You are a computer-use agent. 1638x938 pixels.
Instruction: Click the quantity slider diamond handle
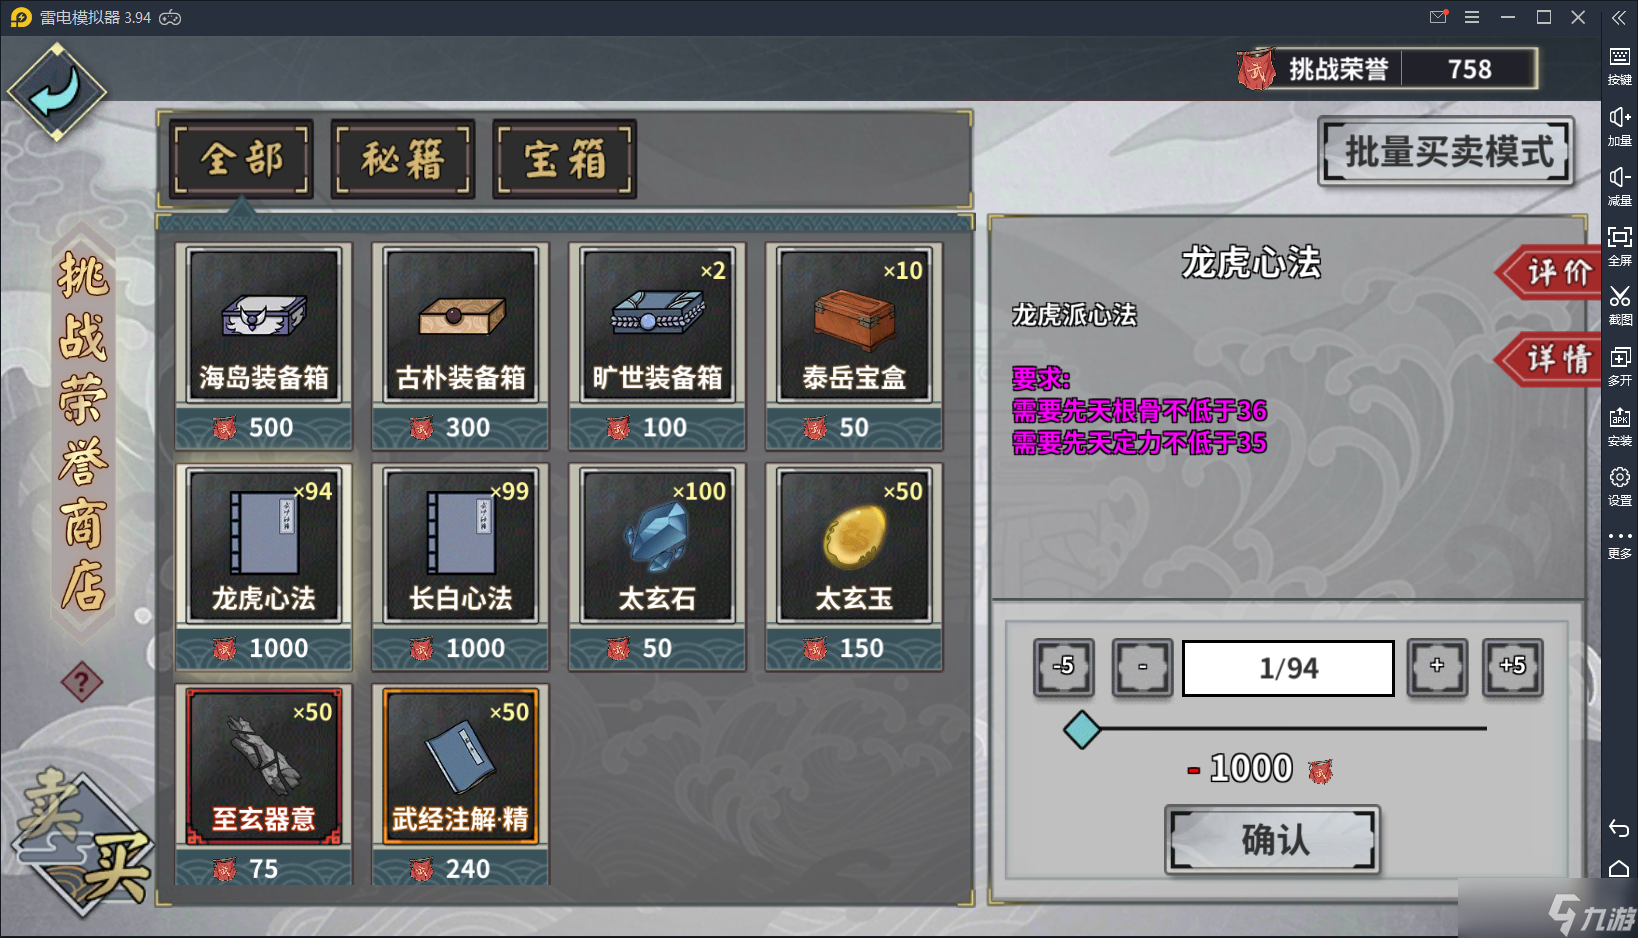click(x=1082, y=730)
